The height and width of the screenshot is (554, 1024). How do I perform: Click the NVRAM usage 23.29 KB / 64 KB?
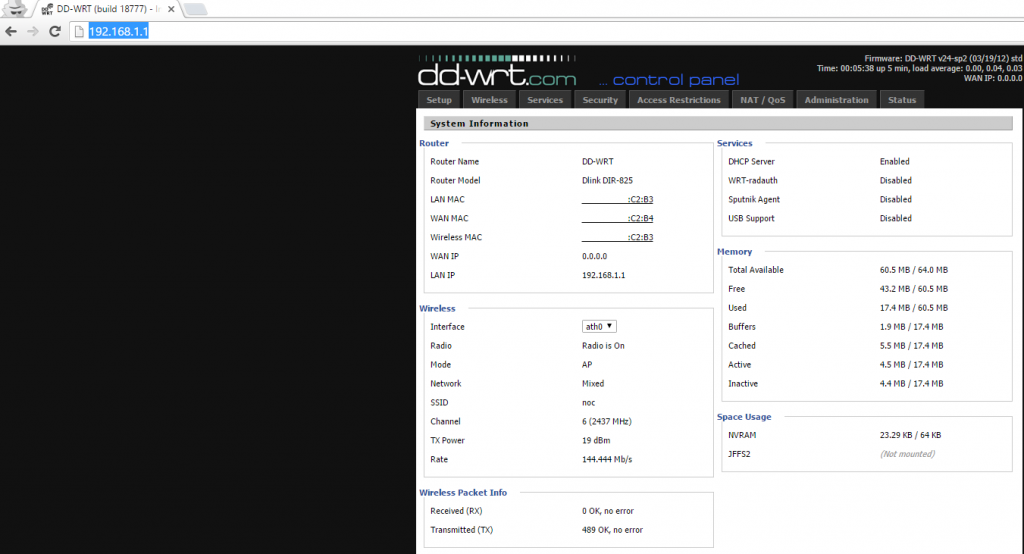pyautogui.click(x=910, y=435)
